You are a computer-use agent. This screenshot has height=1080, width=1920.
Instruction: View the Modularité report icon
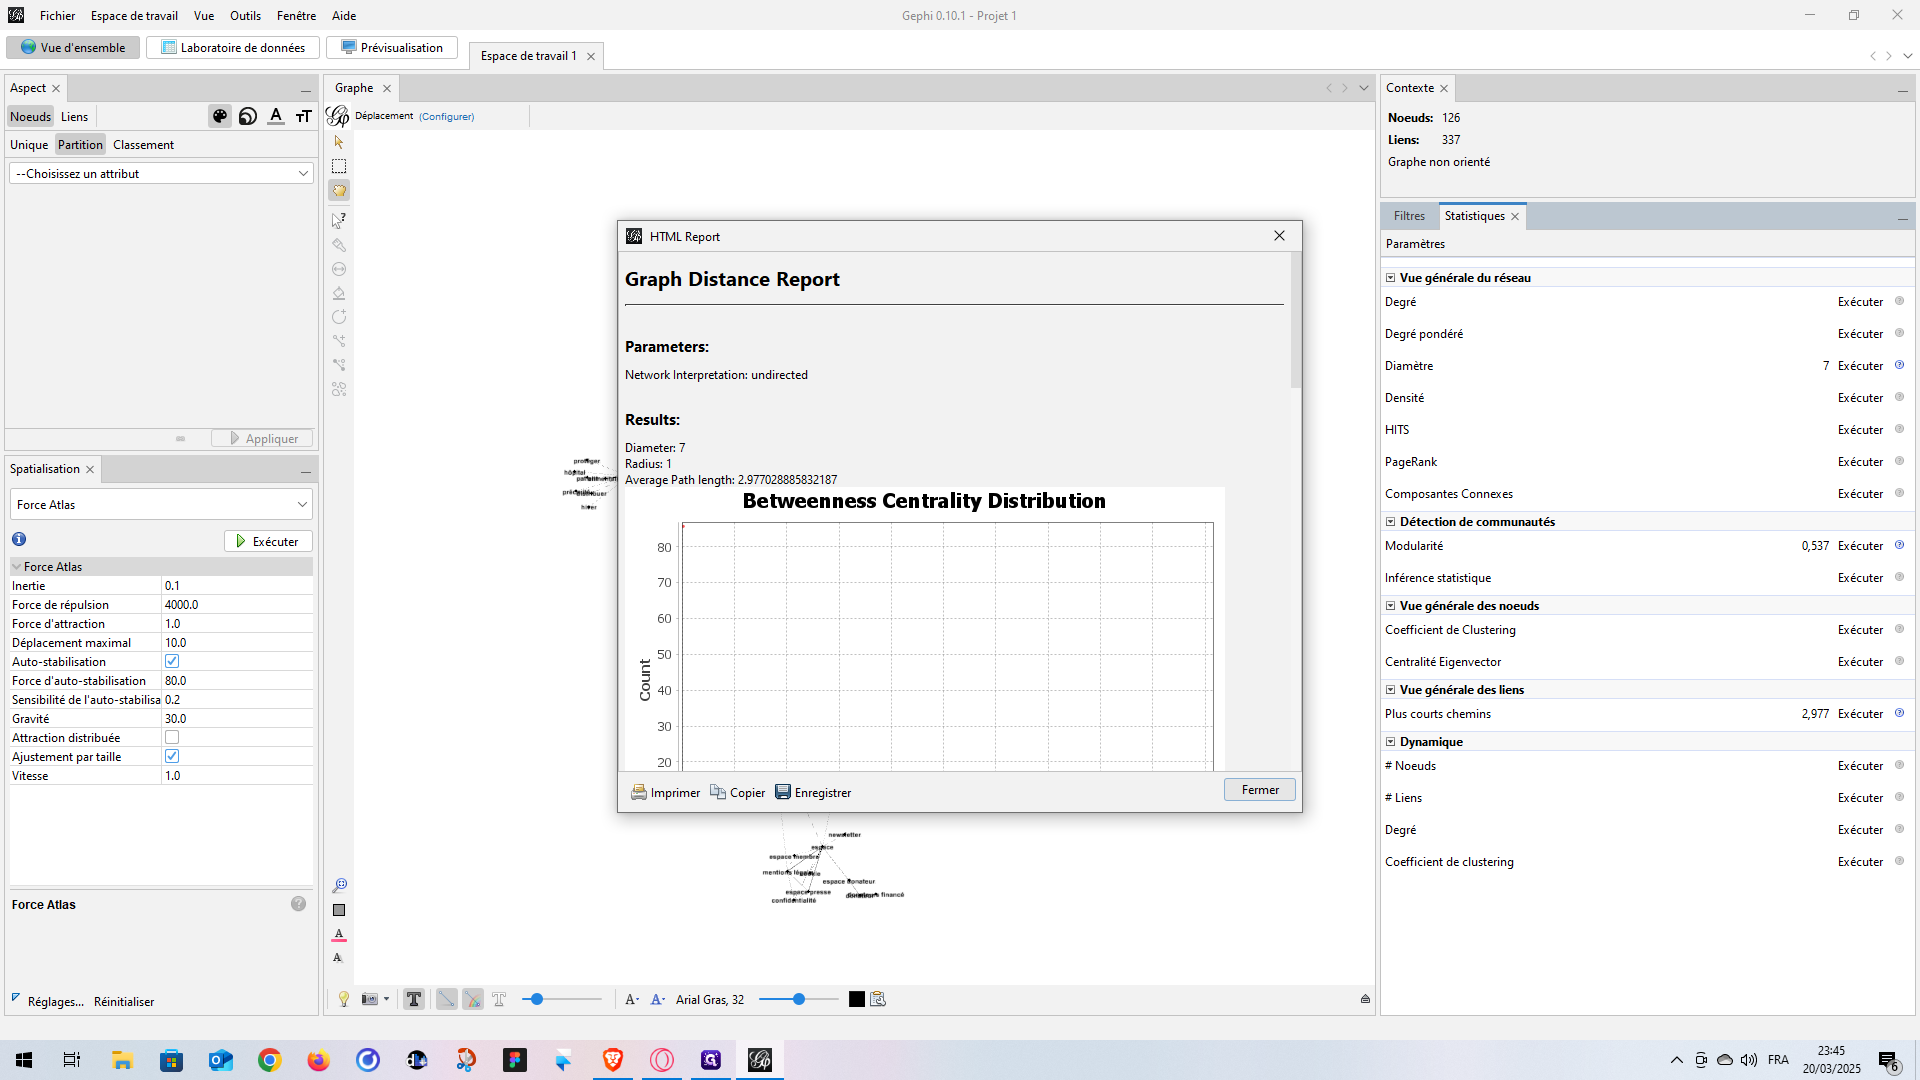tap(1899, 545)
